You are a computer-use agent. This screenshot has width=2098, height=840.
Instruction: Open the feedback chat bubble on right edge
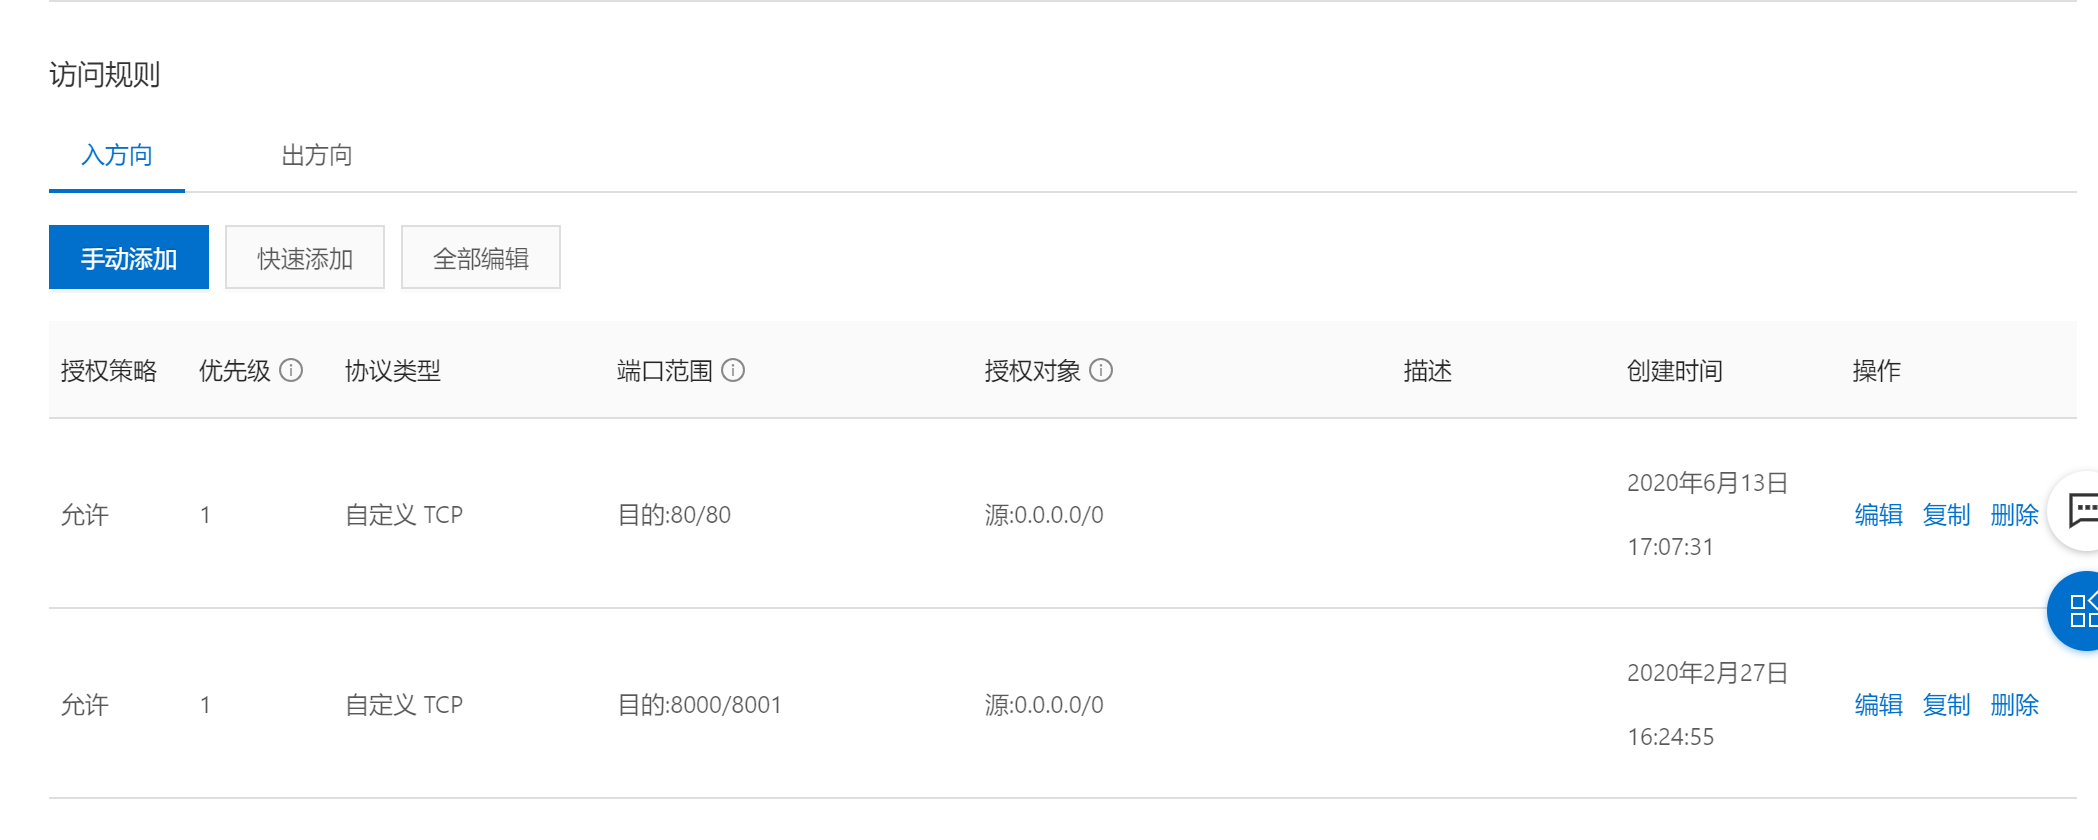pyautogui.click(x=2085, y=512)
